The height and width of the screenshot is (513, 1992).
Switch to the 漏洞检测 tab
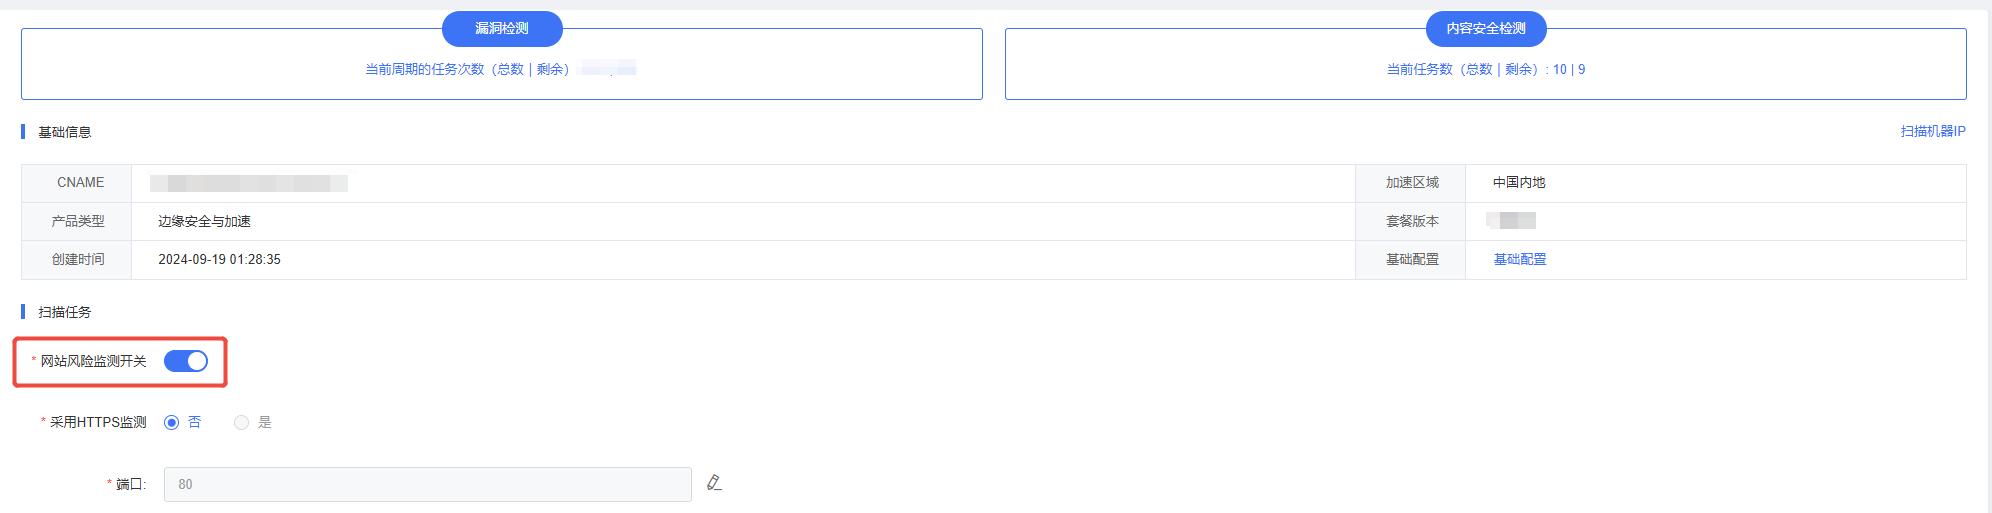[x=502, y=28]
